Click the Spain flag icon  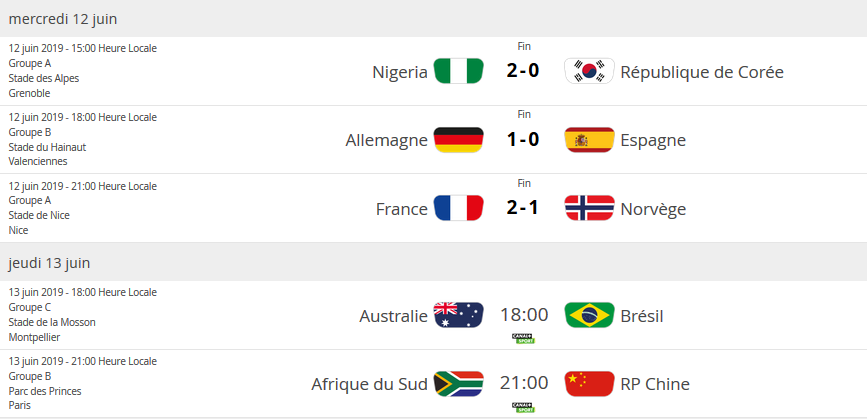(589, 140)
